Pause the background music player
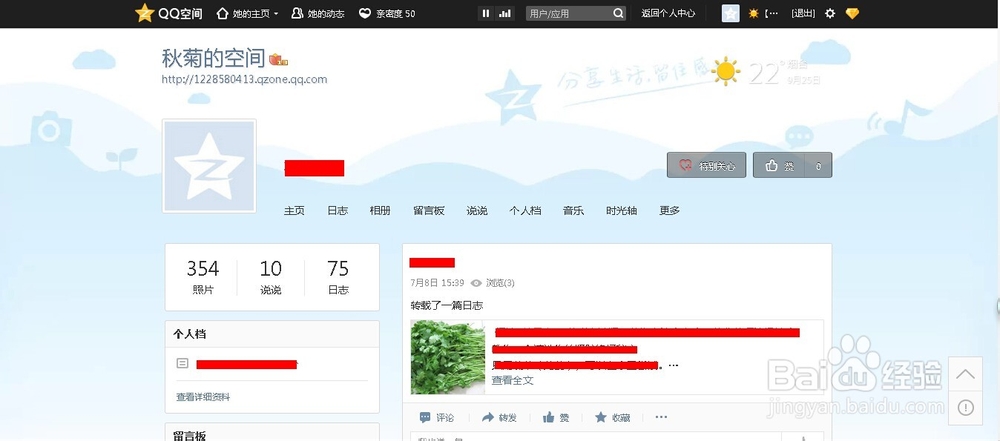 [486, 13]
